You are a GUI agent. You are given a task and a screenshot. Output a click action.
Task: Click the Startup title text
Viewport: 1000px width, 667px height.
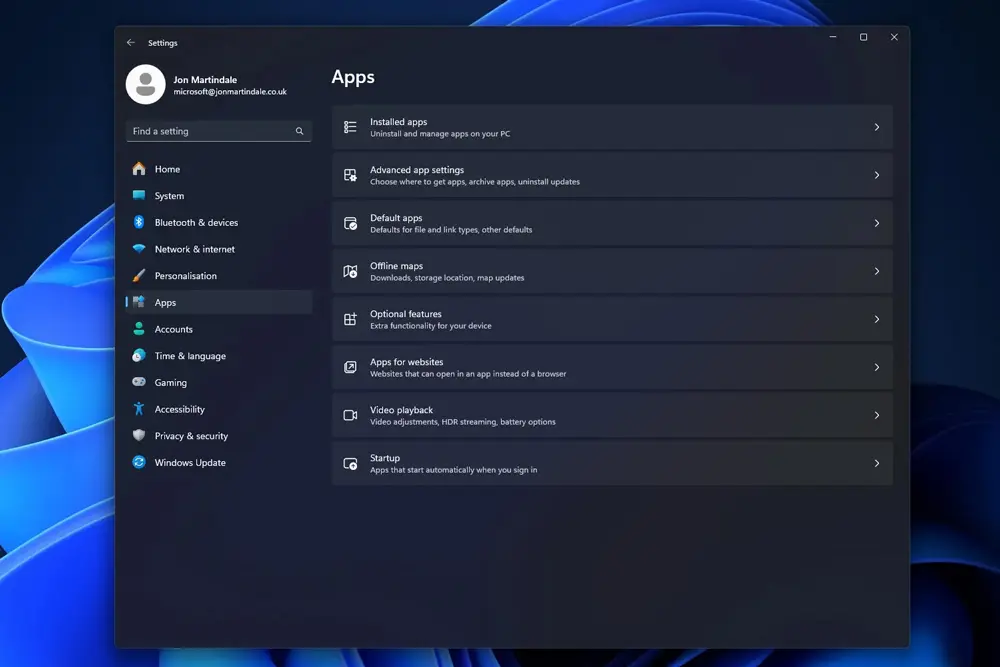[x=385, y=458]
